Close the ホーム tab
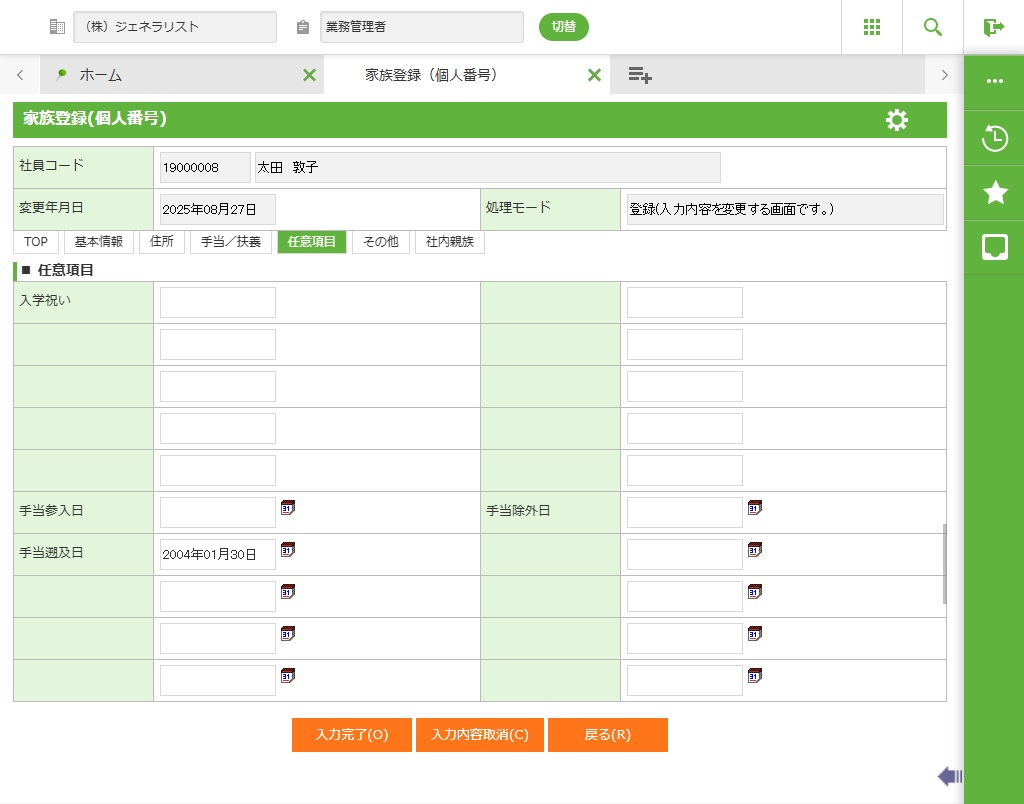 click(309, 75)
